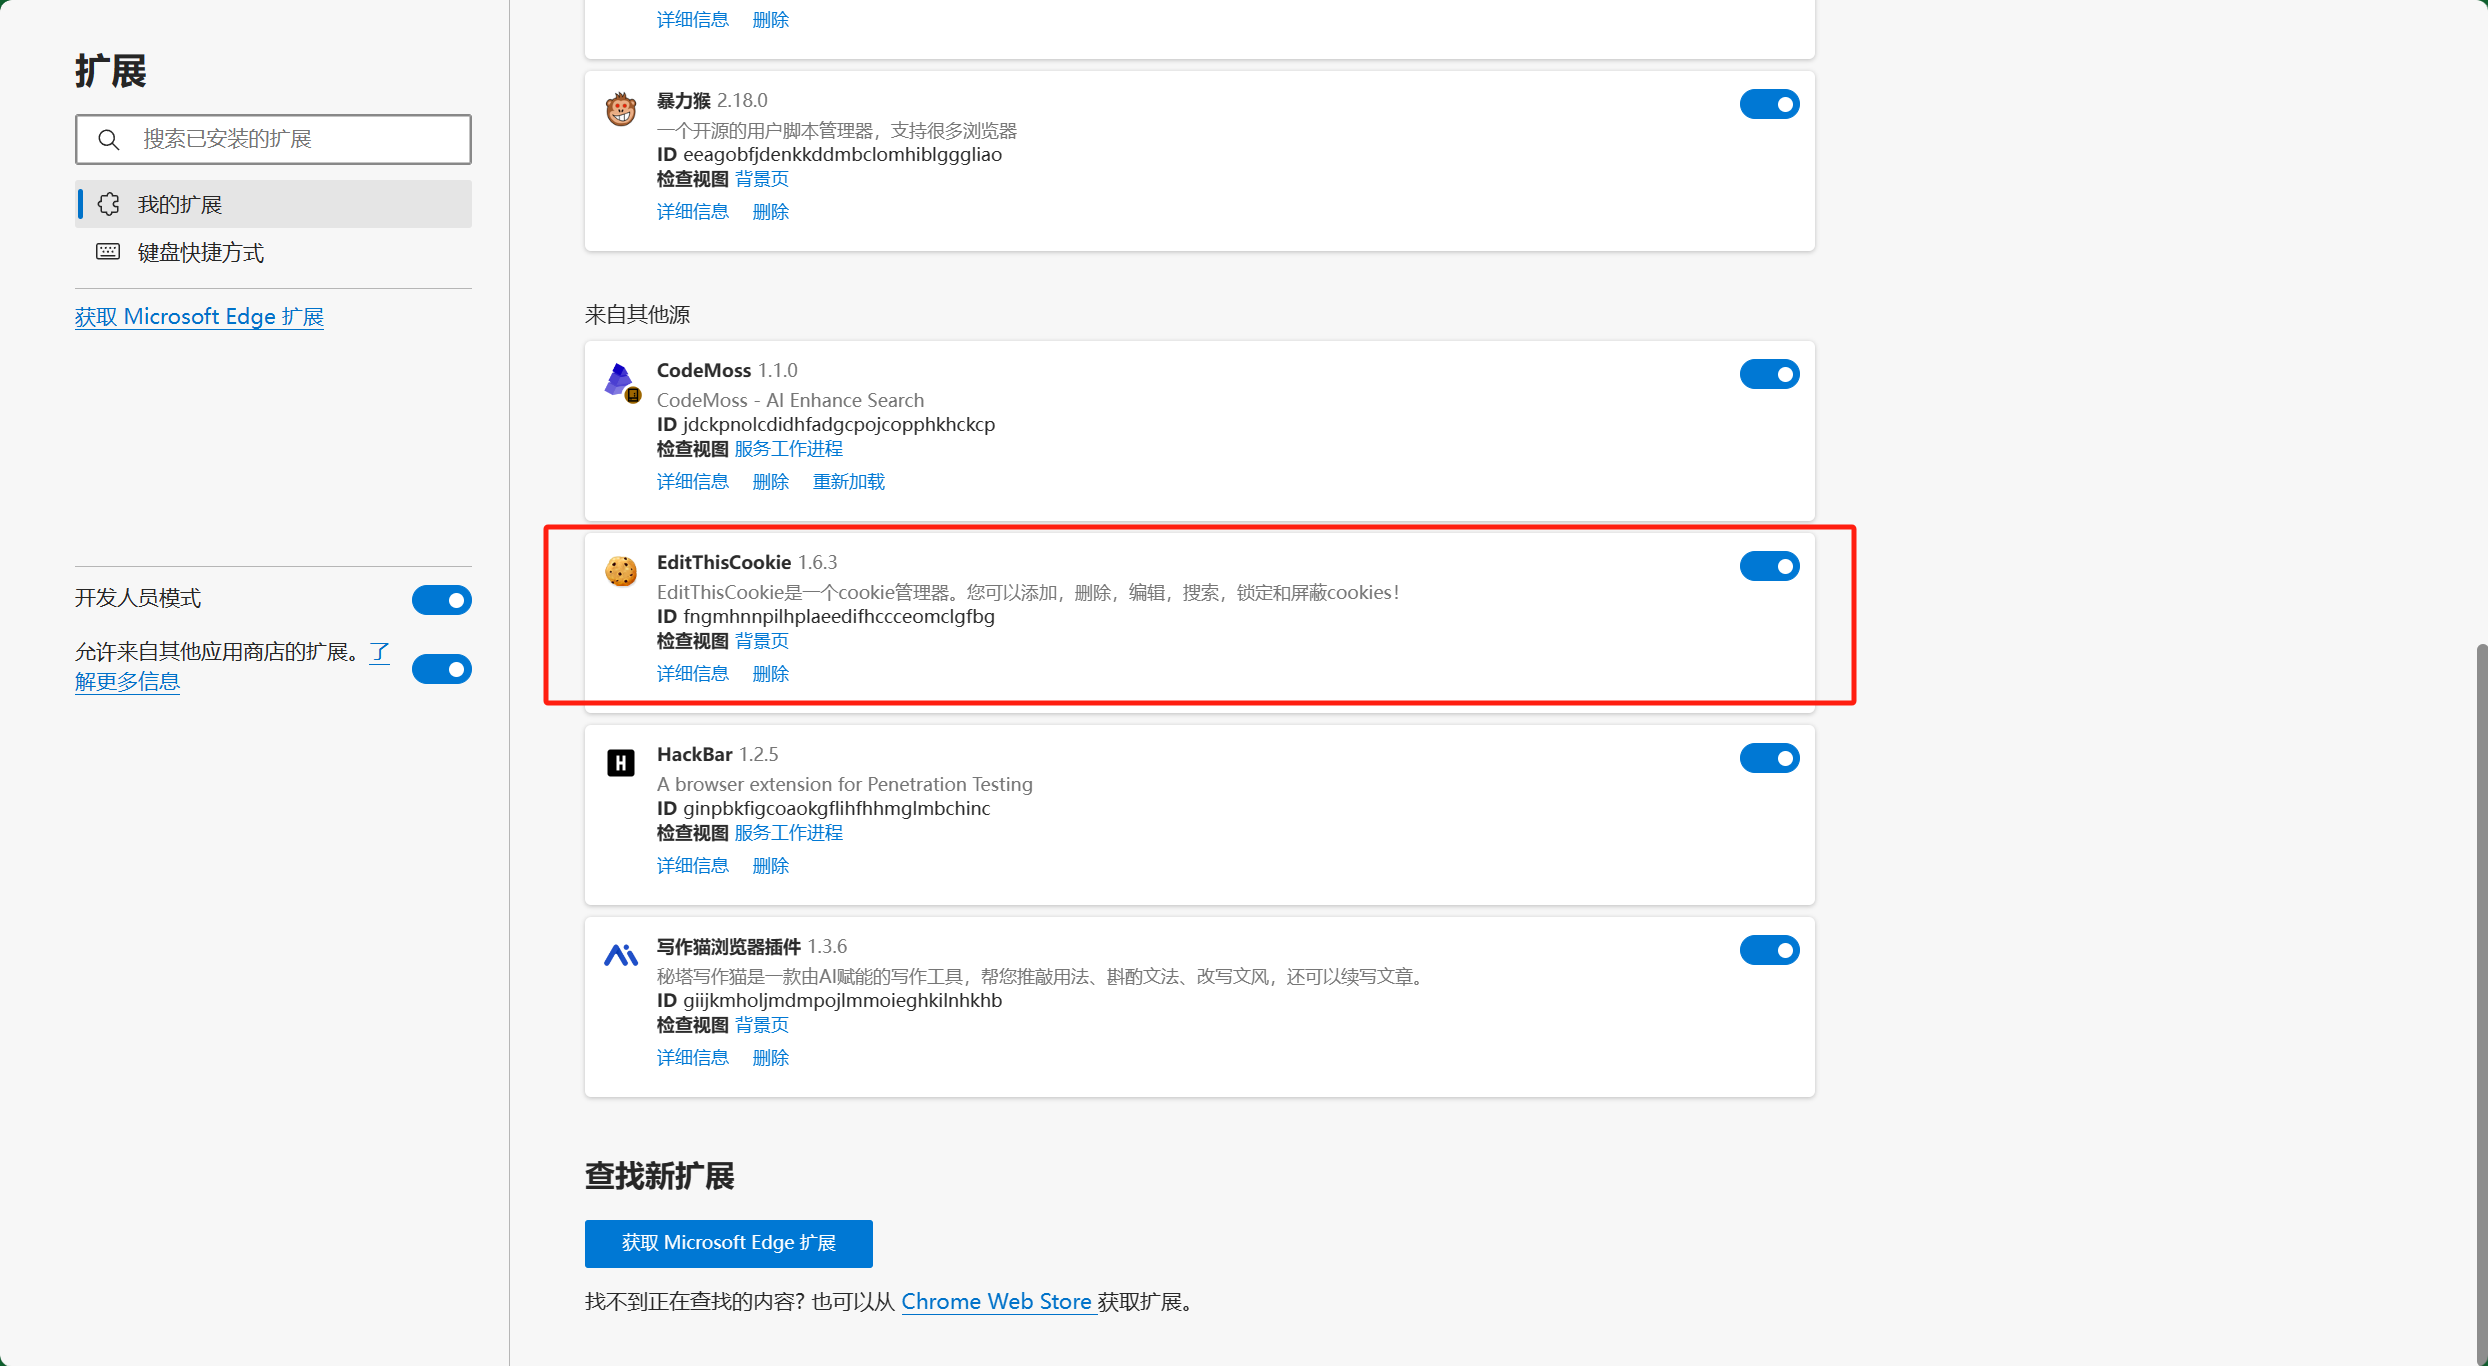The width and height of the screenshot is (2488, 1366).
Task: Toggle off the CodeMoss extension
Action: pyautogui.click(x=1769, y=374)
